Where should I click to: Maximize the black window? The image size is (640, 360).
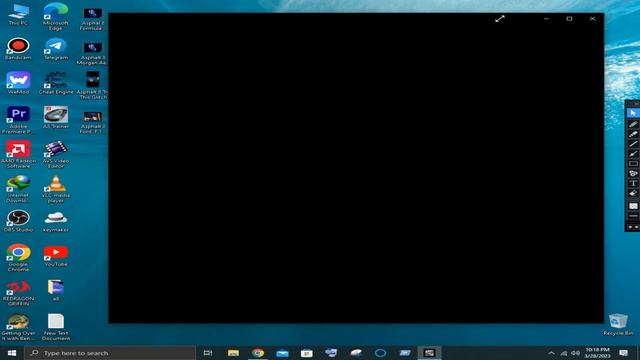pyautogui.click(x=569, y=19)
